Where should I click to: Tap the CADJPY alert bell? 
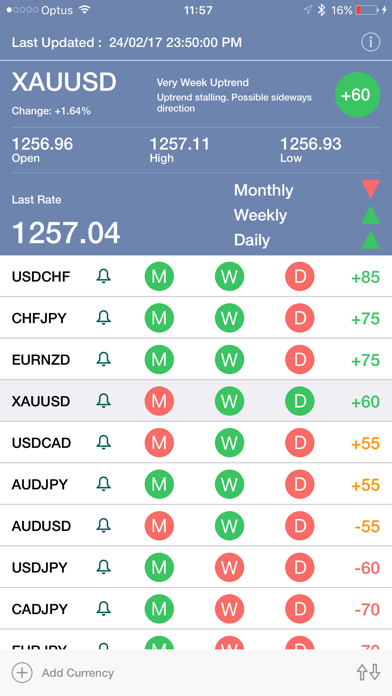(x=103, y=609)
